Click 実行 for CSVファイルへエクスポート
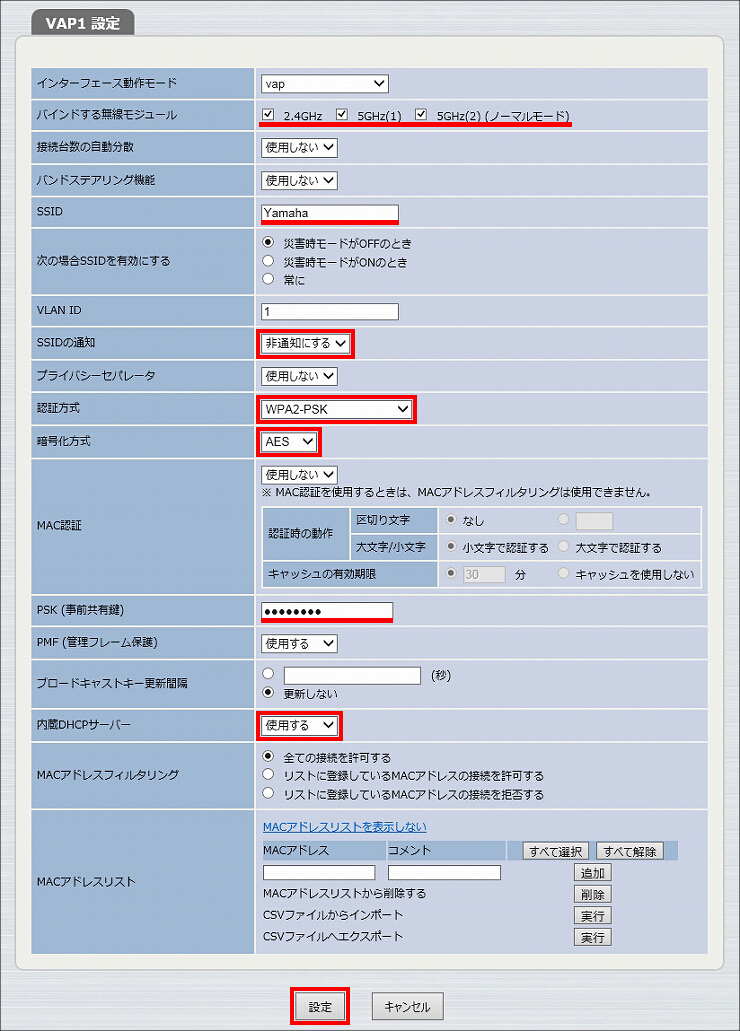This screenshot has width=740, height=1031. pyautogui.click(x=593, y=937)
